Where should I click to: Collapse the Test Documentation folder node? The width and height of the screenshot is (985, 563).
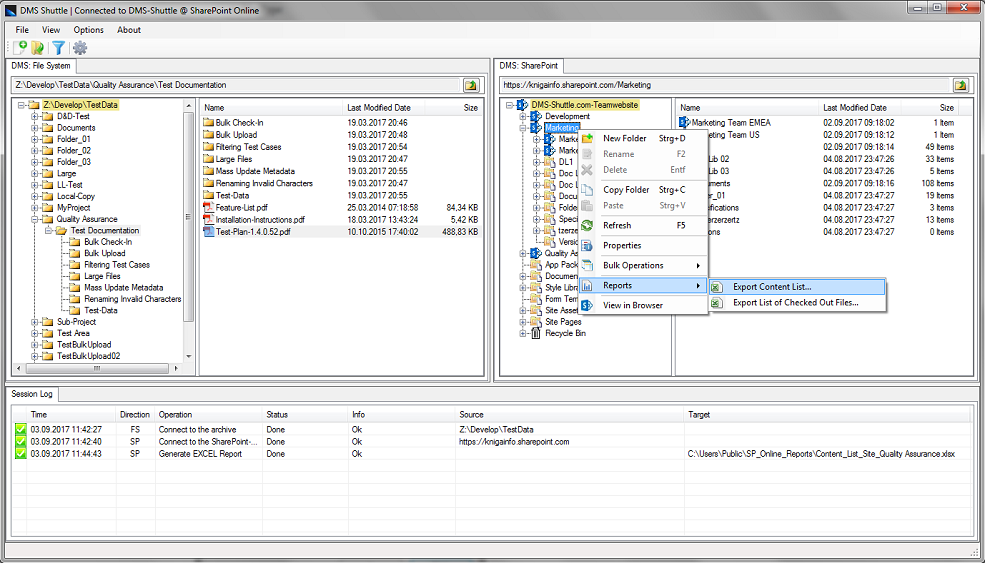pyautogui.click(x=48, y=231)
